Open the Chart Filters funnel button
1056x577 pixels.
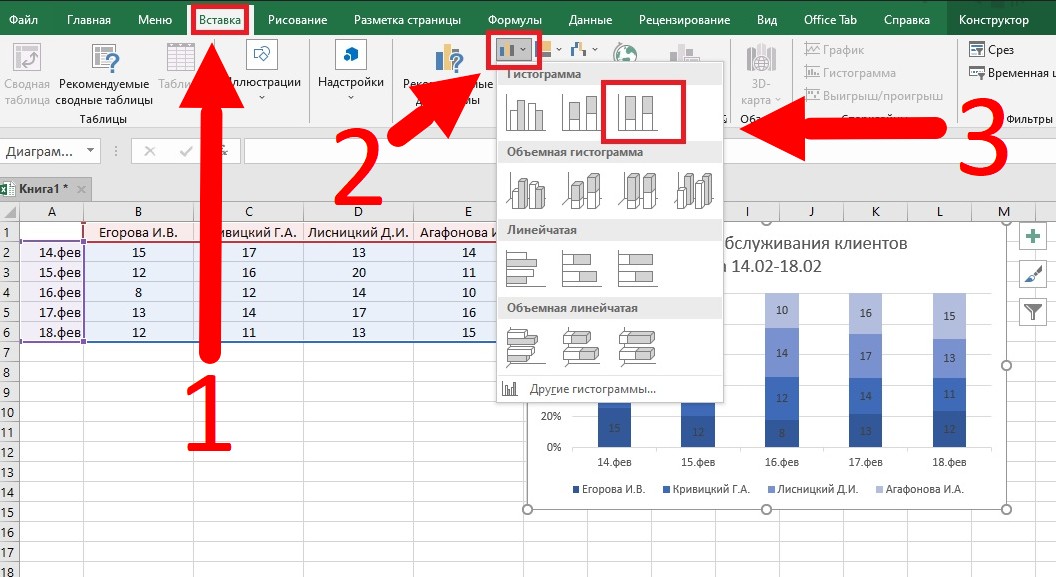1032,312
